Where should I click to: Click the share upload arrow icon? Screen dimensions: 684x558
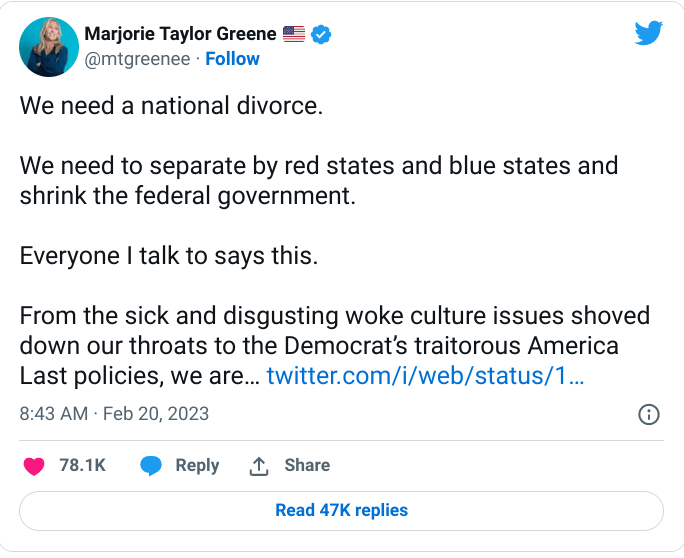[x=259, y=465]
